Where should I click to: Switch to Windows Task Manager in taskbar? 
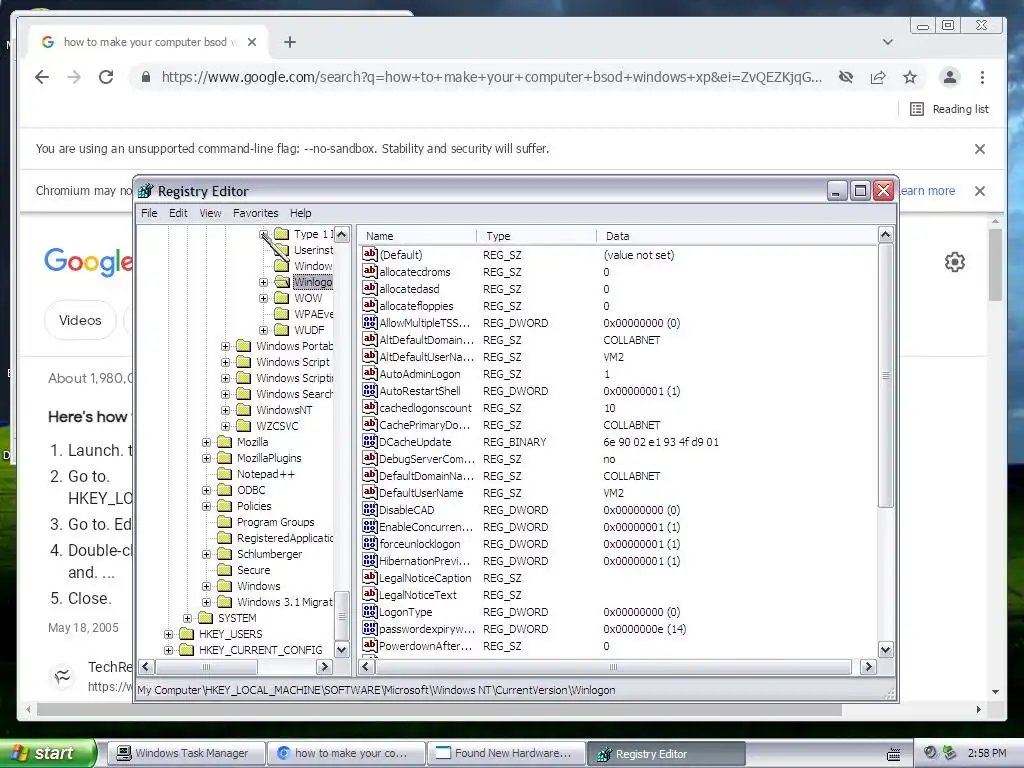point(186,754)
